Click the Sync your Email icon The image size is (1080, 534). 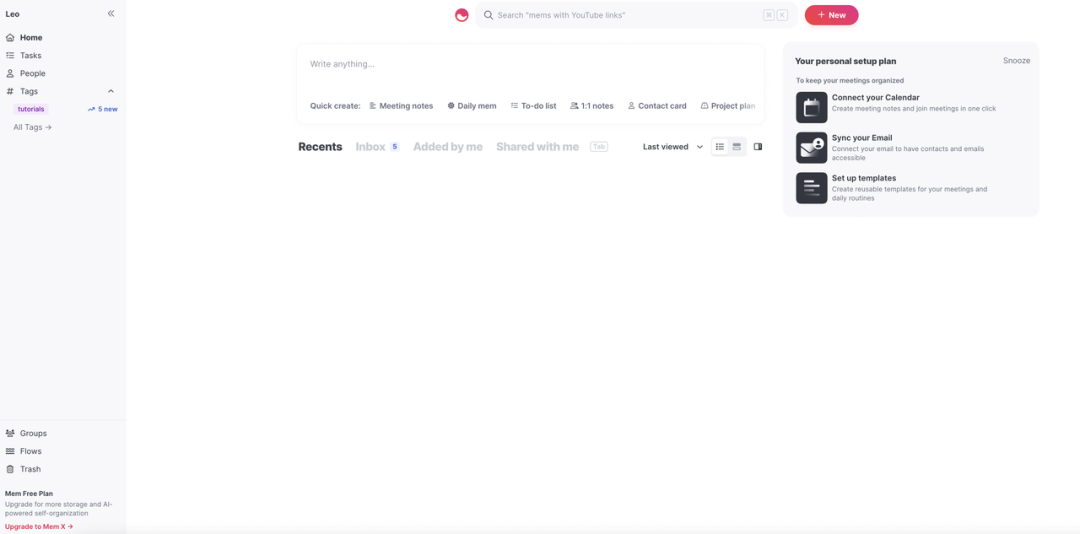pos(811,147)
